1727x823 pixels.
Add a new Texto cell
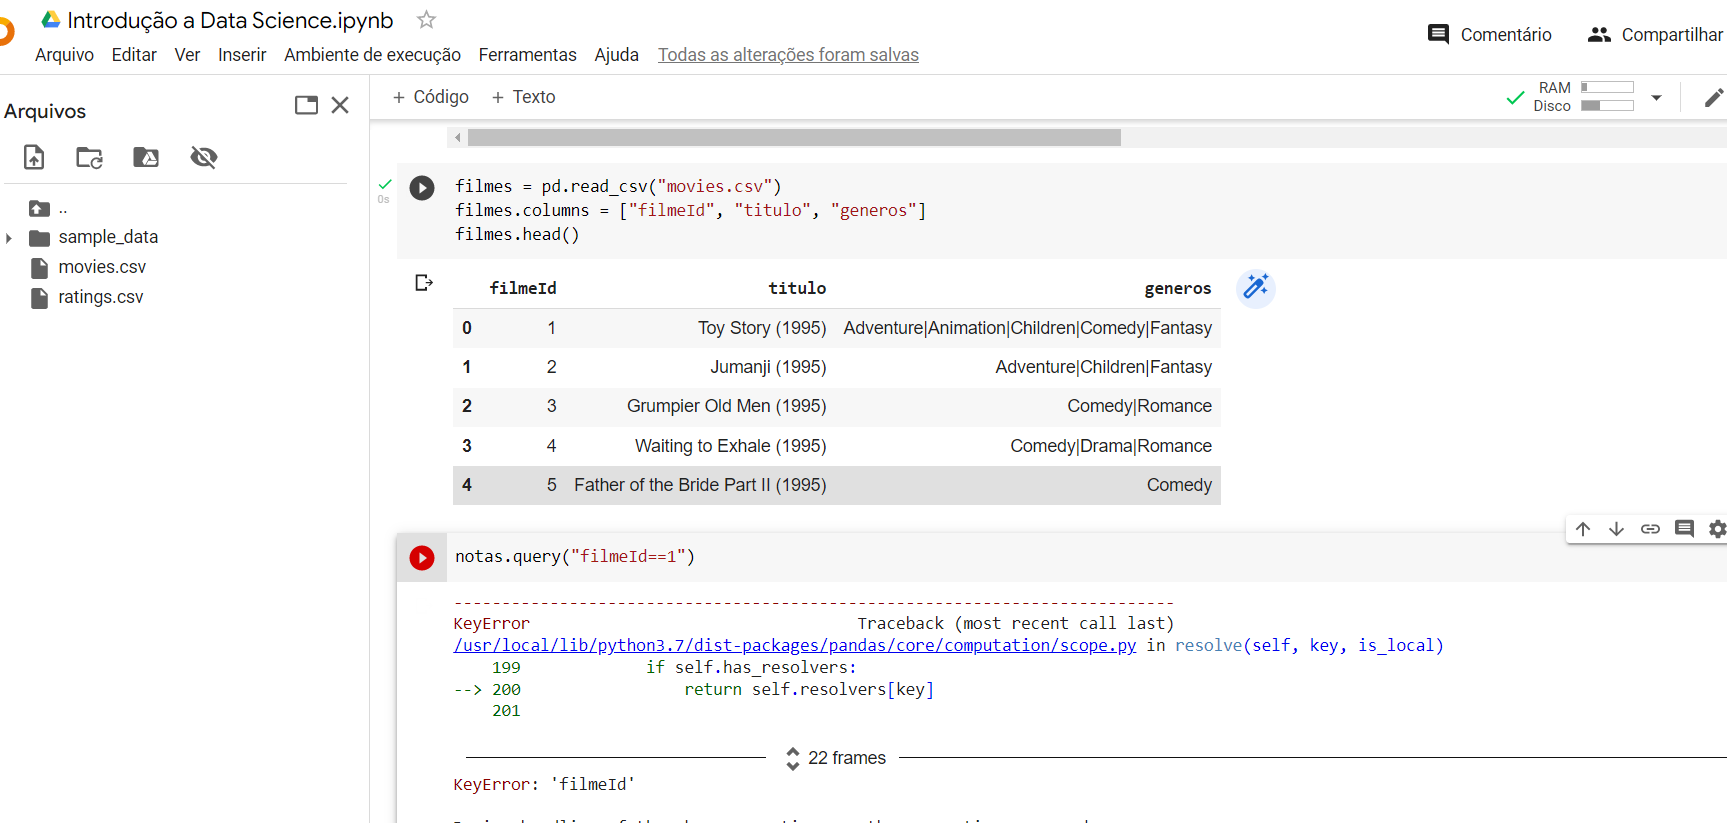point(523,97)
